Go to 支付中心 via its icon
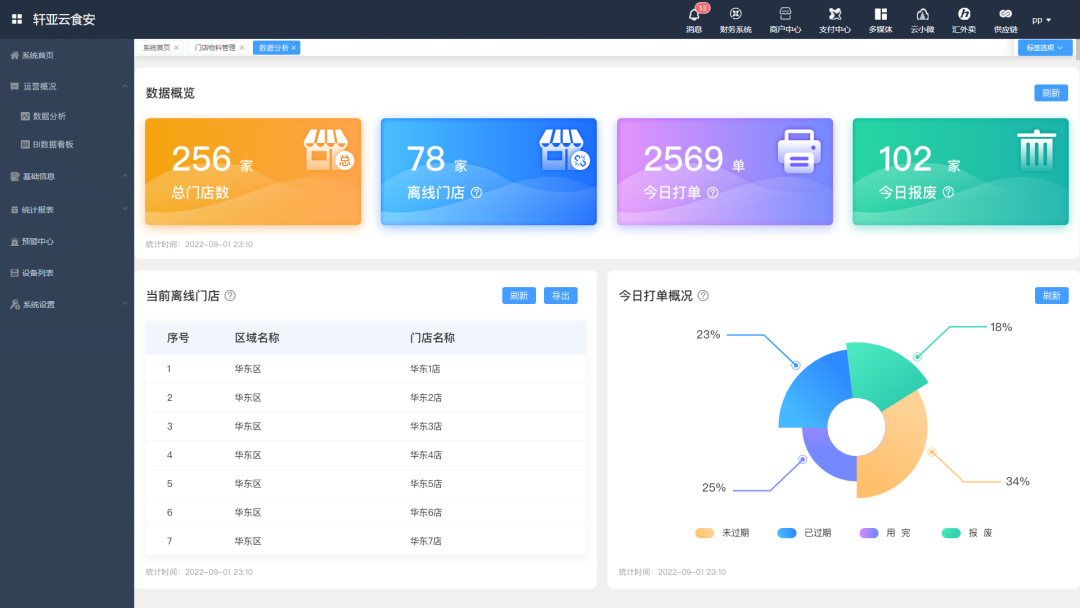This screenshot has height=608, width=1080. point(835,15)
